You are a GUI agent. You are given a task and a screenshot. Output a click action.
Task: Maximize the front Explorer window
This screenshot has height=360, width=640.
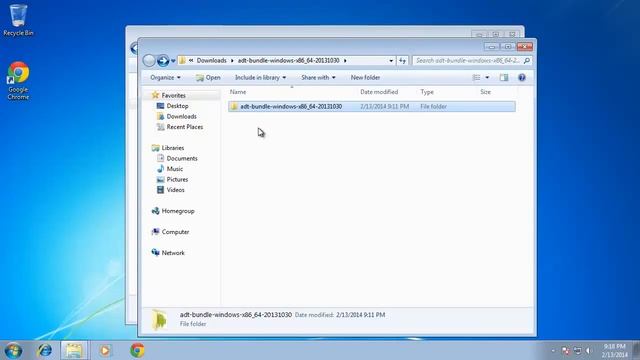[508, 47]
